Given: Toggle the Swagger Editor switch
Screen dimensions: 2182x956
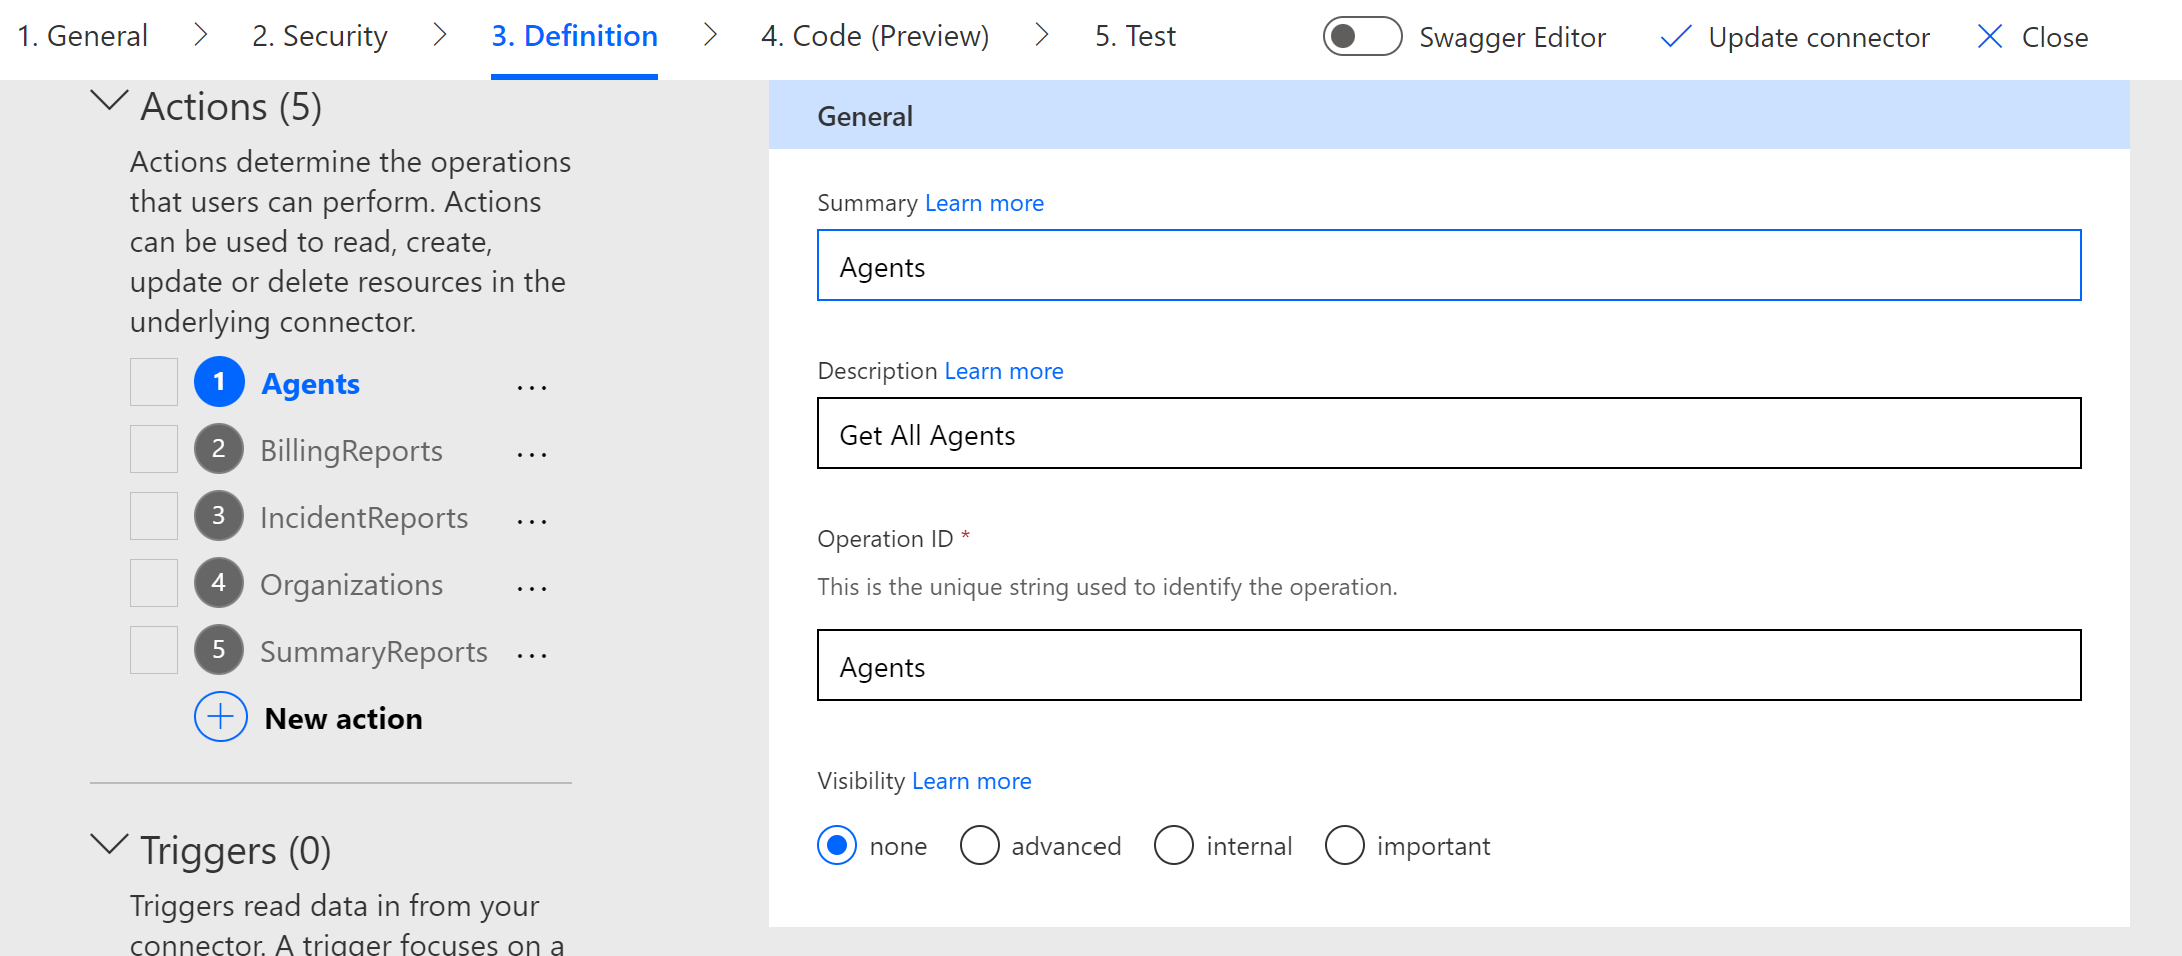Looking at the screenshot, I should click(x=1361, y=37).
